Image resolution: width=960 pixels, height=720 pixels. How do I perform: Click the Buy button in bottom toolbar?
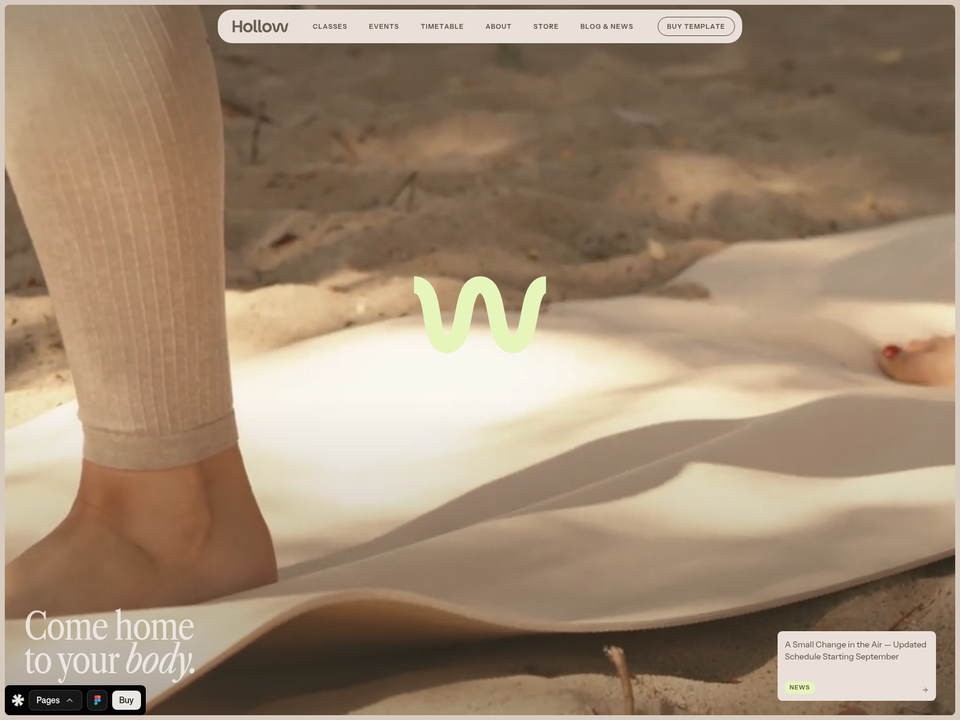pos(126,700)
